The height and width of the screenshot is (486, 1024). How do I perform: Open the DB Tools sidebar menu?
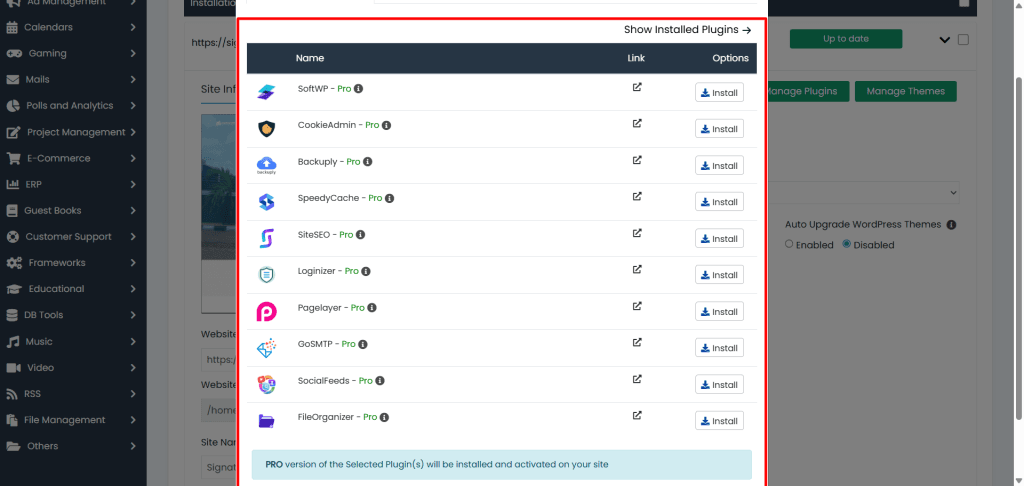tap(71, 315)
